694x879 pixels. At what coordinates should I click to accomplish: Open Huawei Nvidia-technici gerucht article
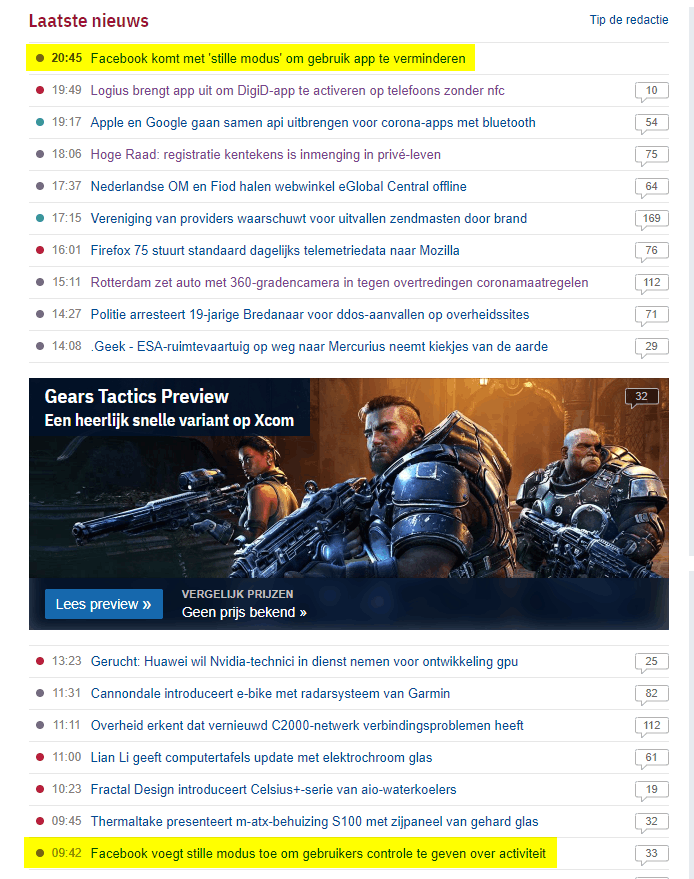pyautogui.click(x=304, y=661)
